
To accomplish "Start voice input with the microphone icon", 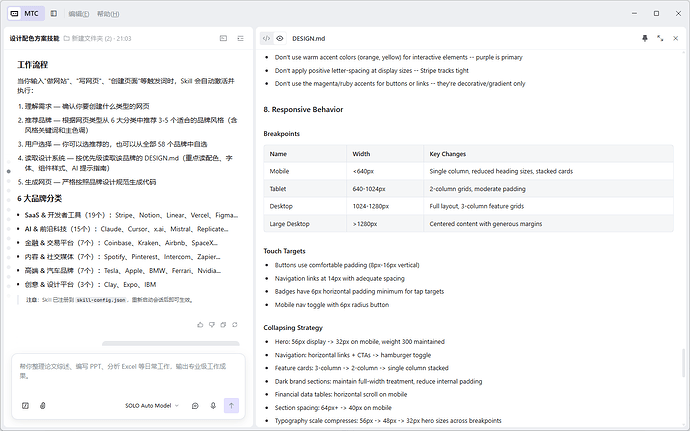I will tap(213, 405).
